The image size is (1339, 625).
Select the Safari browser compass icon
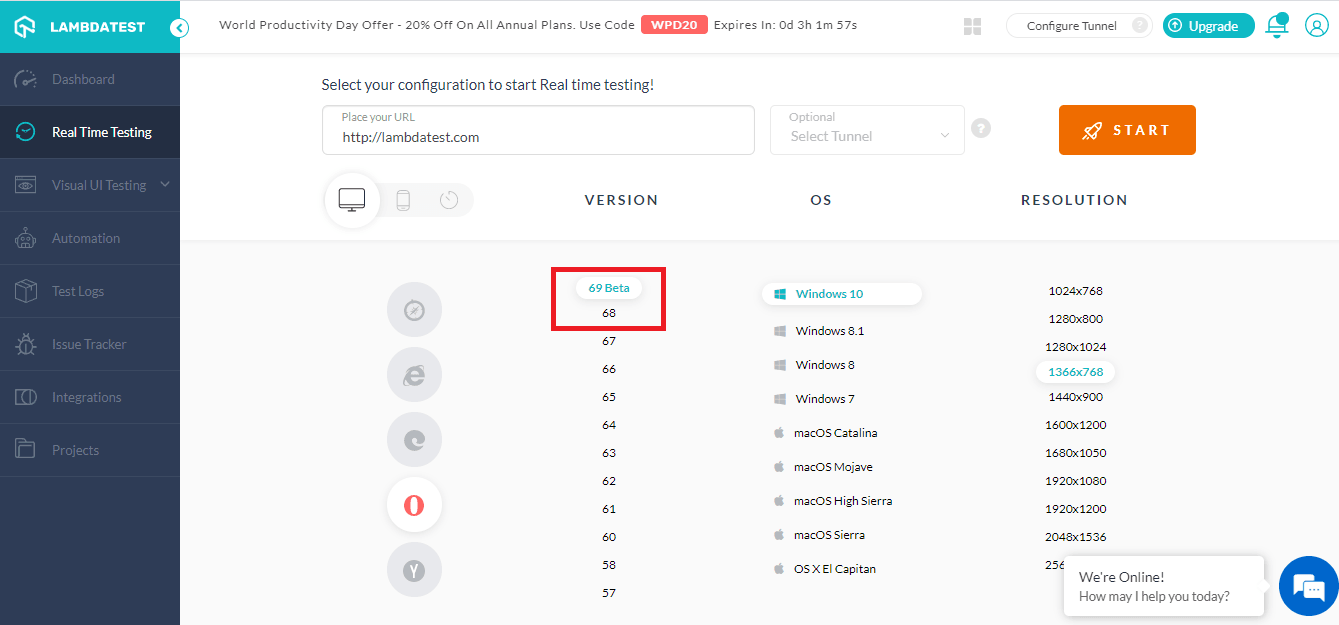click(414, 309)
